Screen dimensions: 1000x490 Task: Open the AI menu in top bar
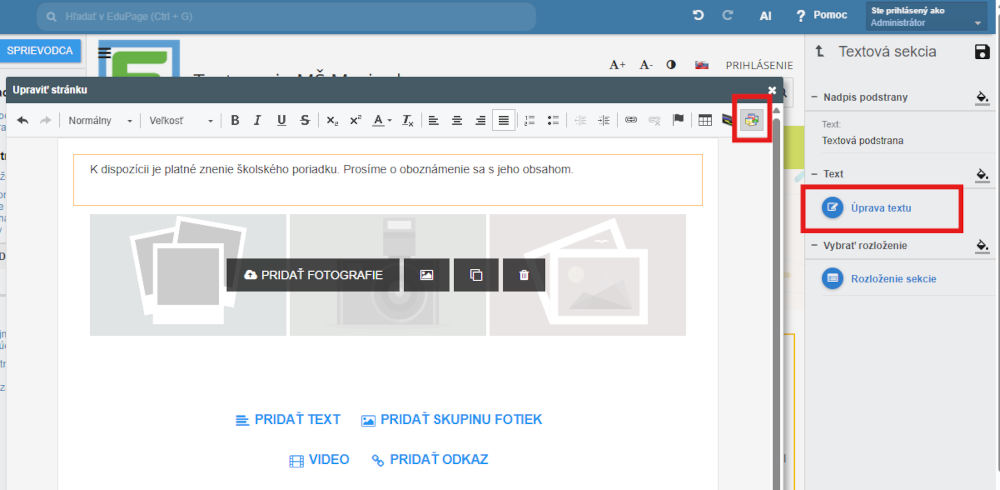point(765,16)
